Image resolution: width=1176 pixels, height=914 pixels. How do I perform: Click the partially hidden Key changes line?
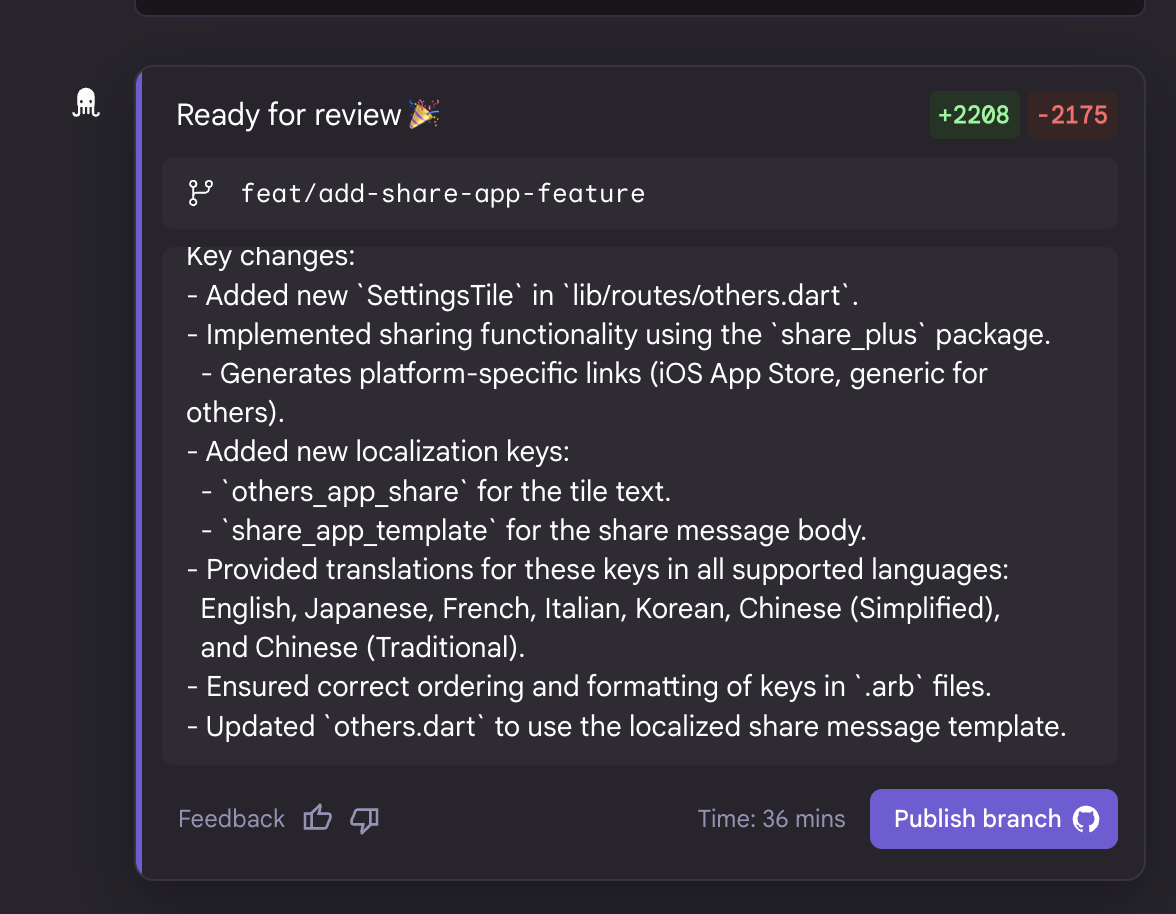271,257
